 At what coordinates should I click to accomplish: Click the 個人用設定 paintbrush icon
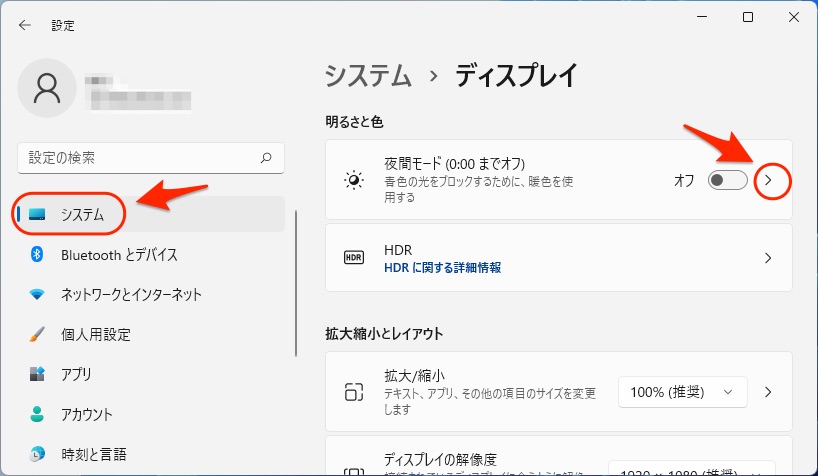(37, 334)
